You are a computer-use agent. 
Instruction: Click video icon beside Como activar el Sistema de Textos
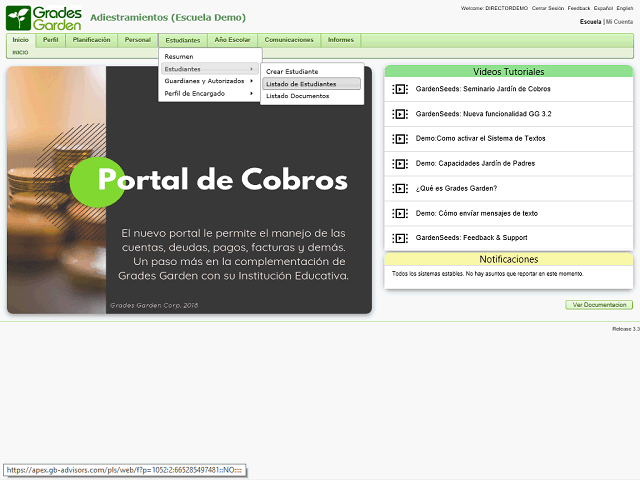tap(400, 139)
